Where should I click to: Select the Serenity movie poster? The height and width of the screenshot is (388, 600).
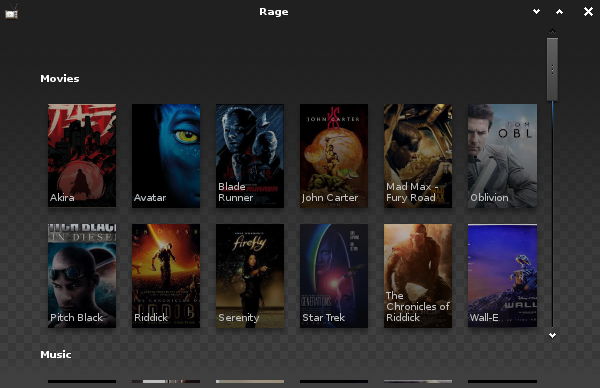click(250, 276)
